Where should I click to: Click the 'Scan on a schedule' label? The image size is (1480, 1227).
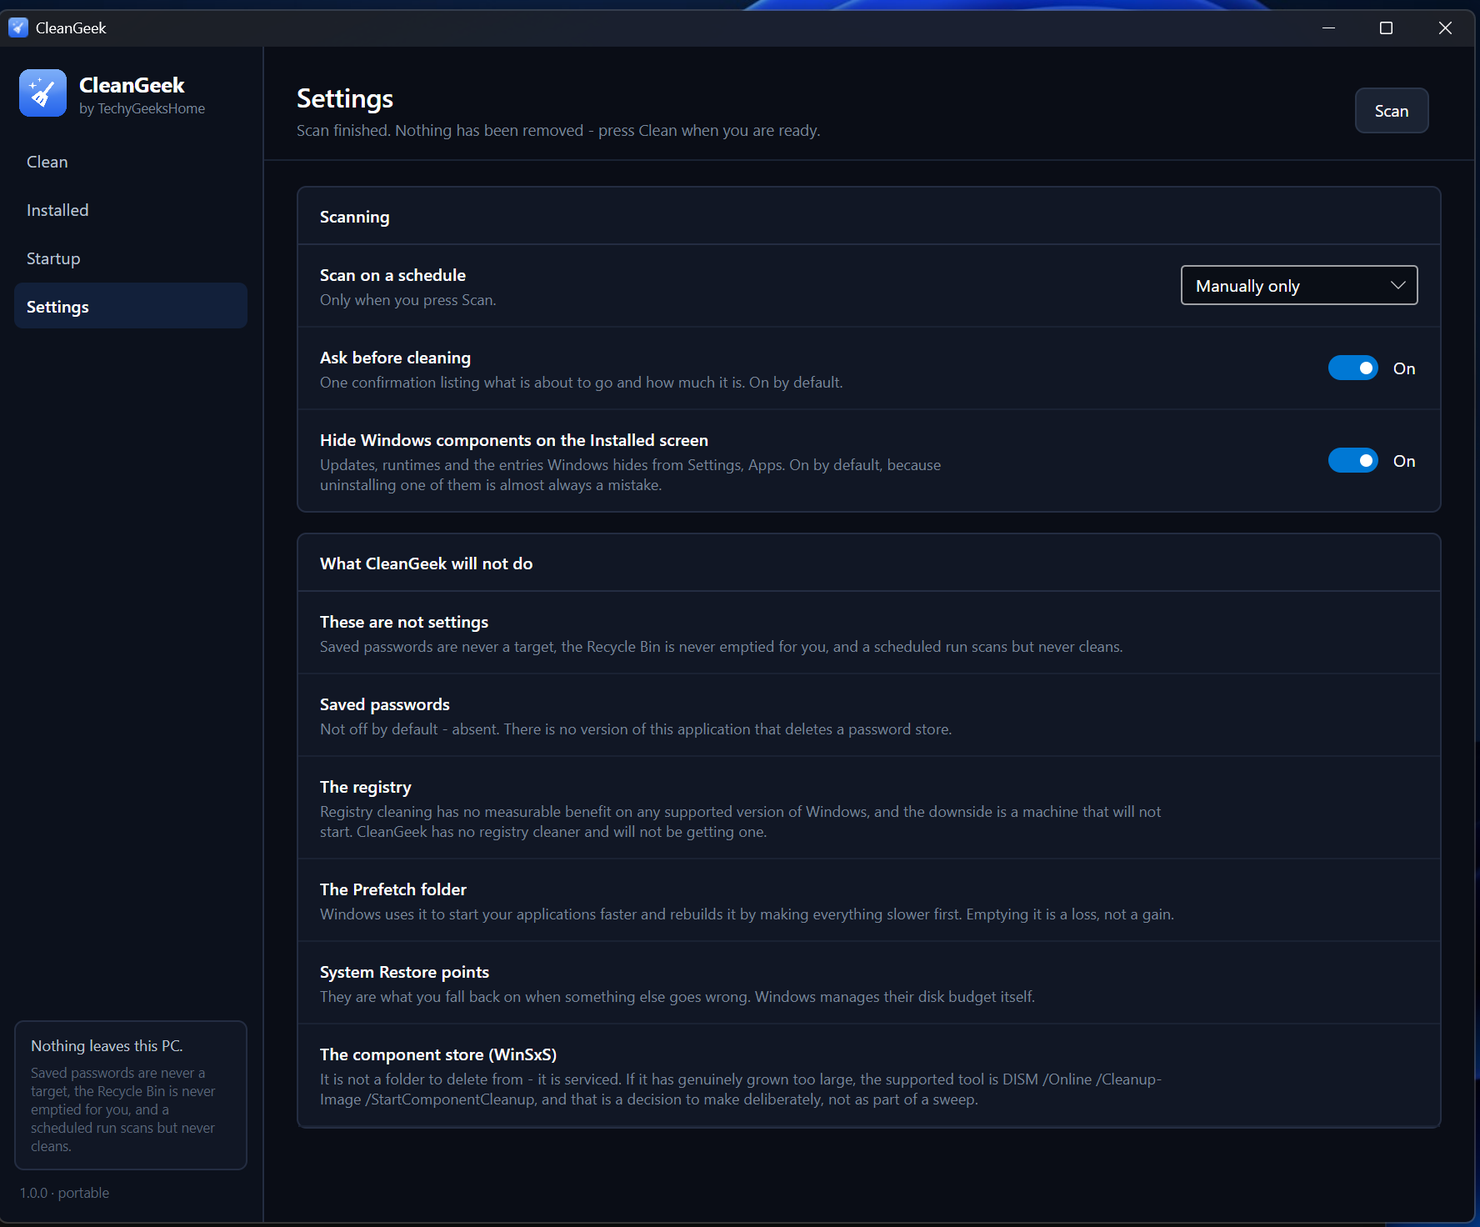click(393, 275)
